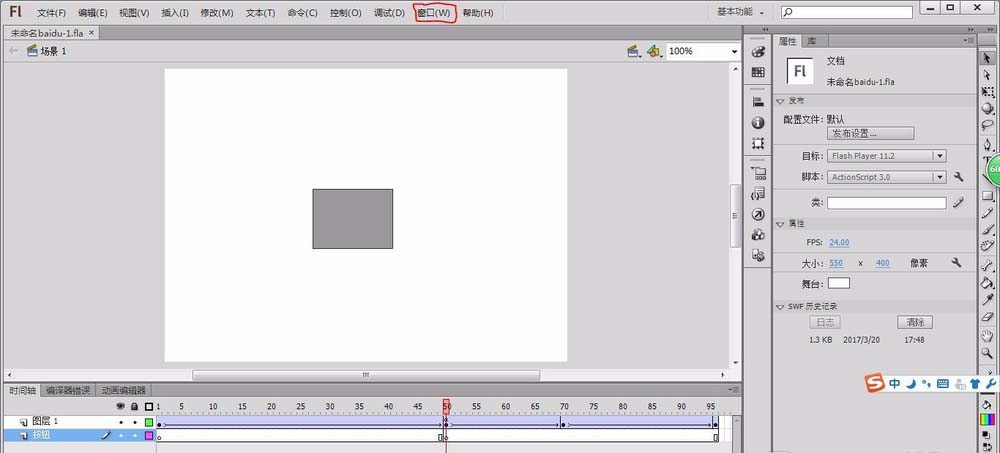Open ActionScript settings wrench icon
This screenshot has height=453, width=1000.
[958, 177]
